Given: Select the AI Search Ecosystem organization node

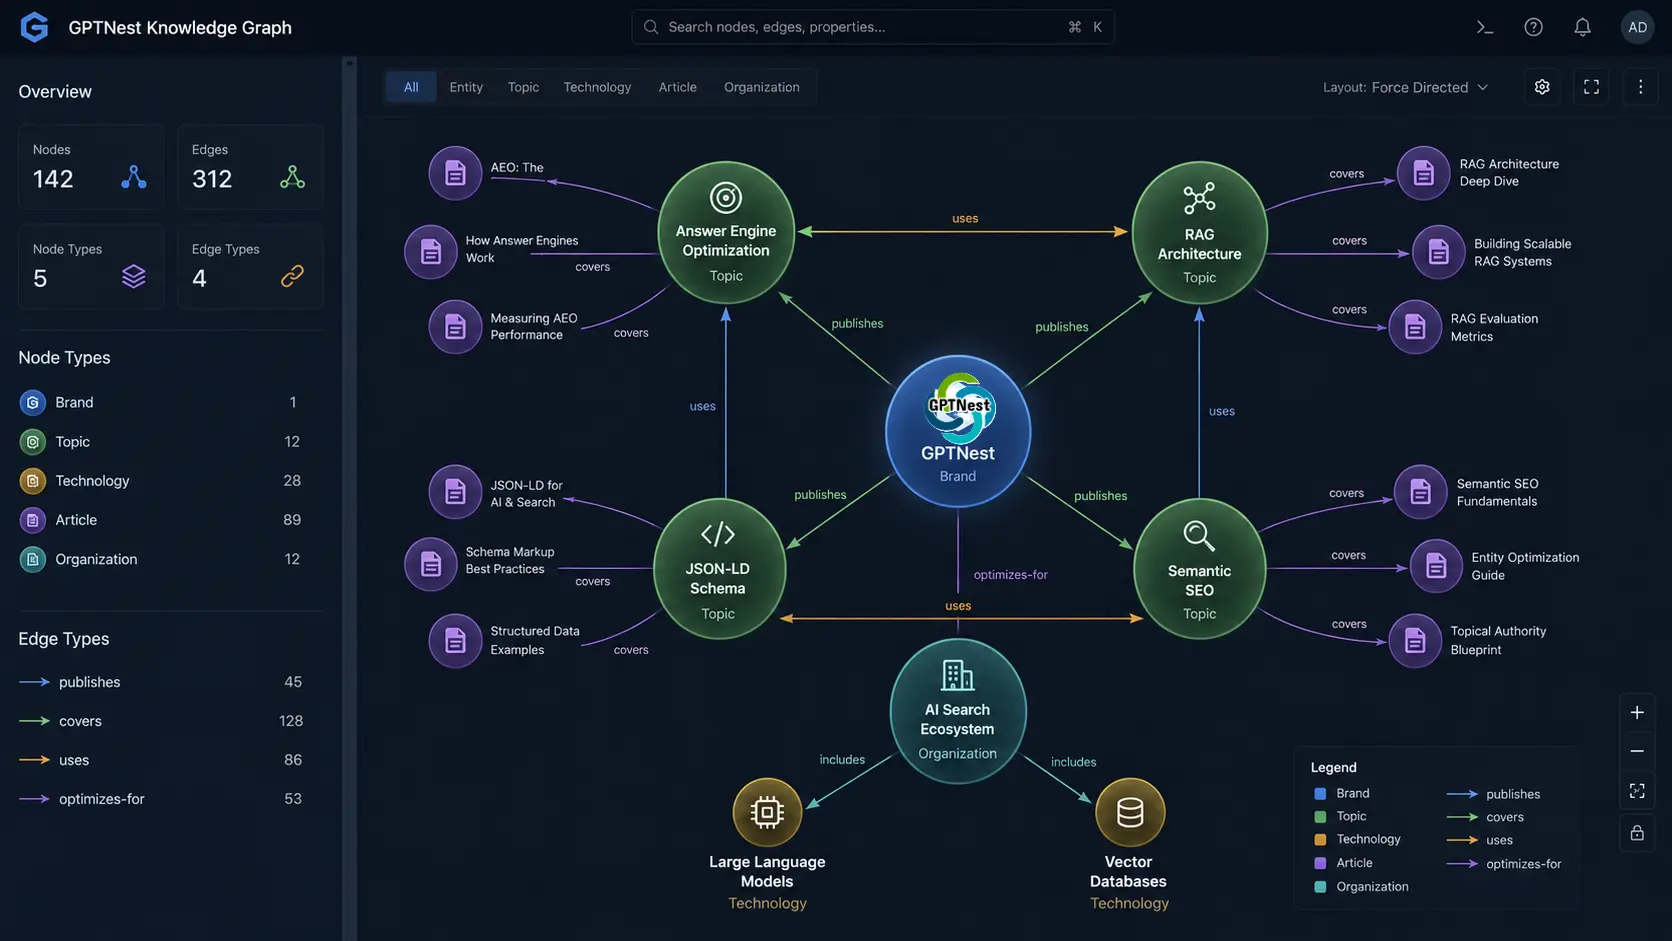Looking at the screenshot, I should point(958,711).
